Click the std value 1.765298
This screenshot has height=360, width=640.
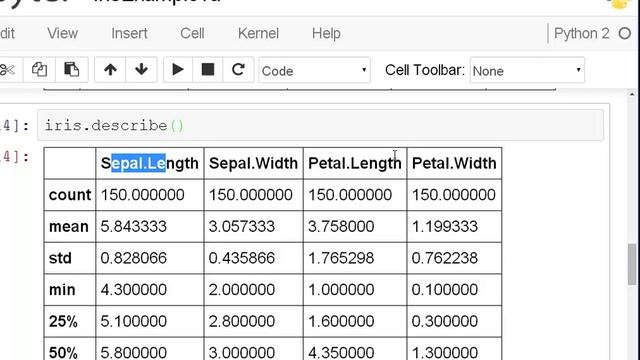pos(341,258)
